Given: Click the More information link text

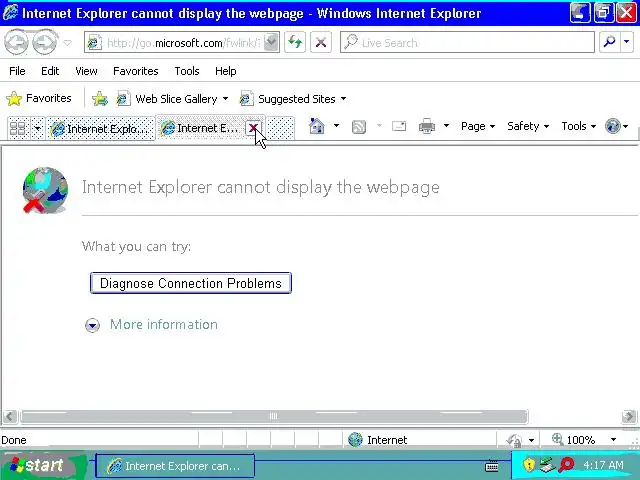Looking at the screenshot, I should (x=164, y=324).
